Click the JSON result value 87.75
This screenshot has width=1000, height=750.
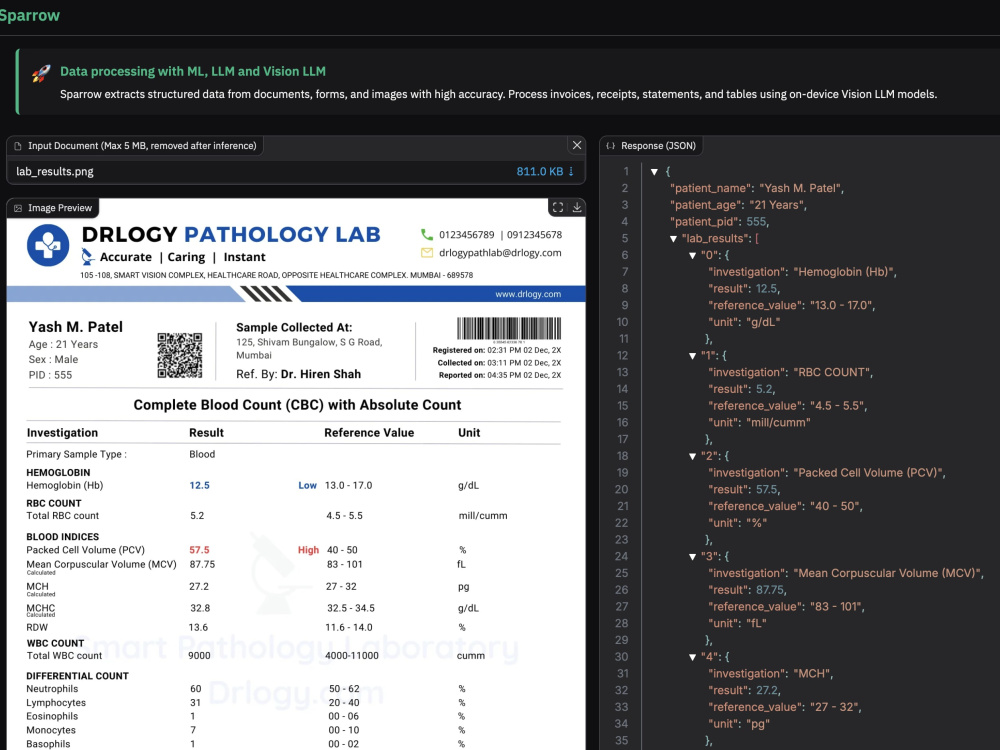[770, 590]
